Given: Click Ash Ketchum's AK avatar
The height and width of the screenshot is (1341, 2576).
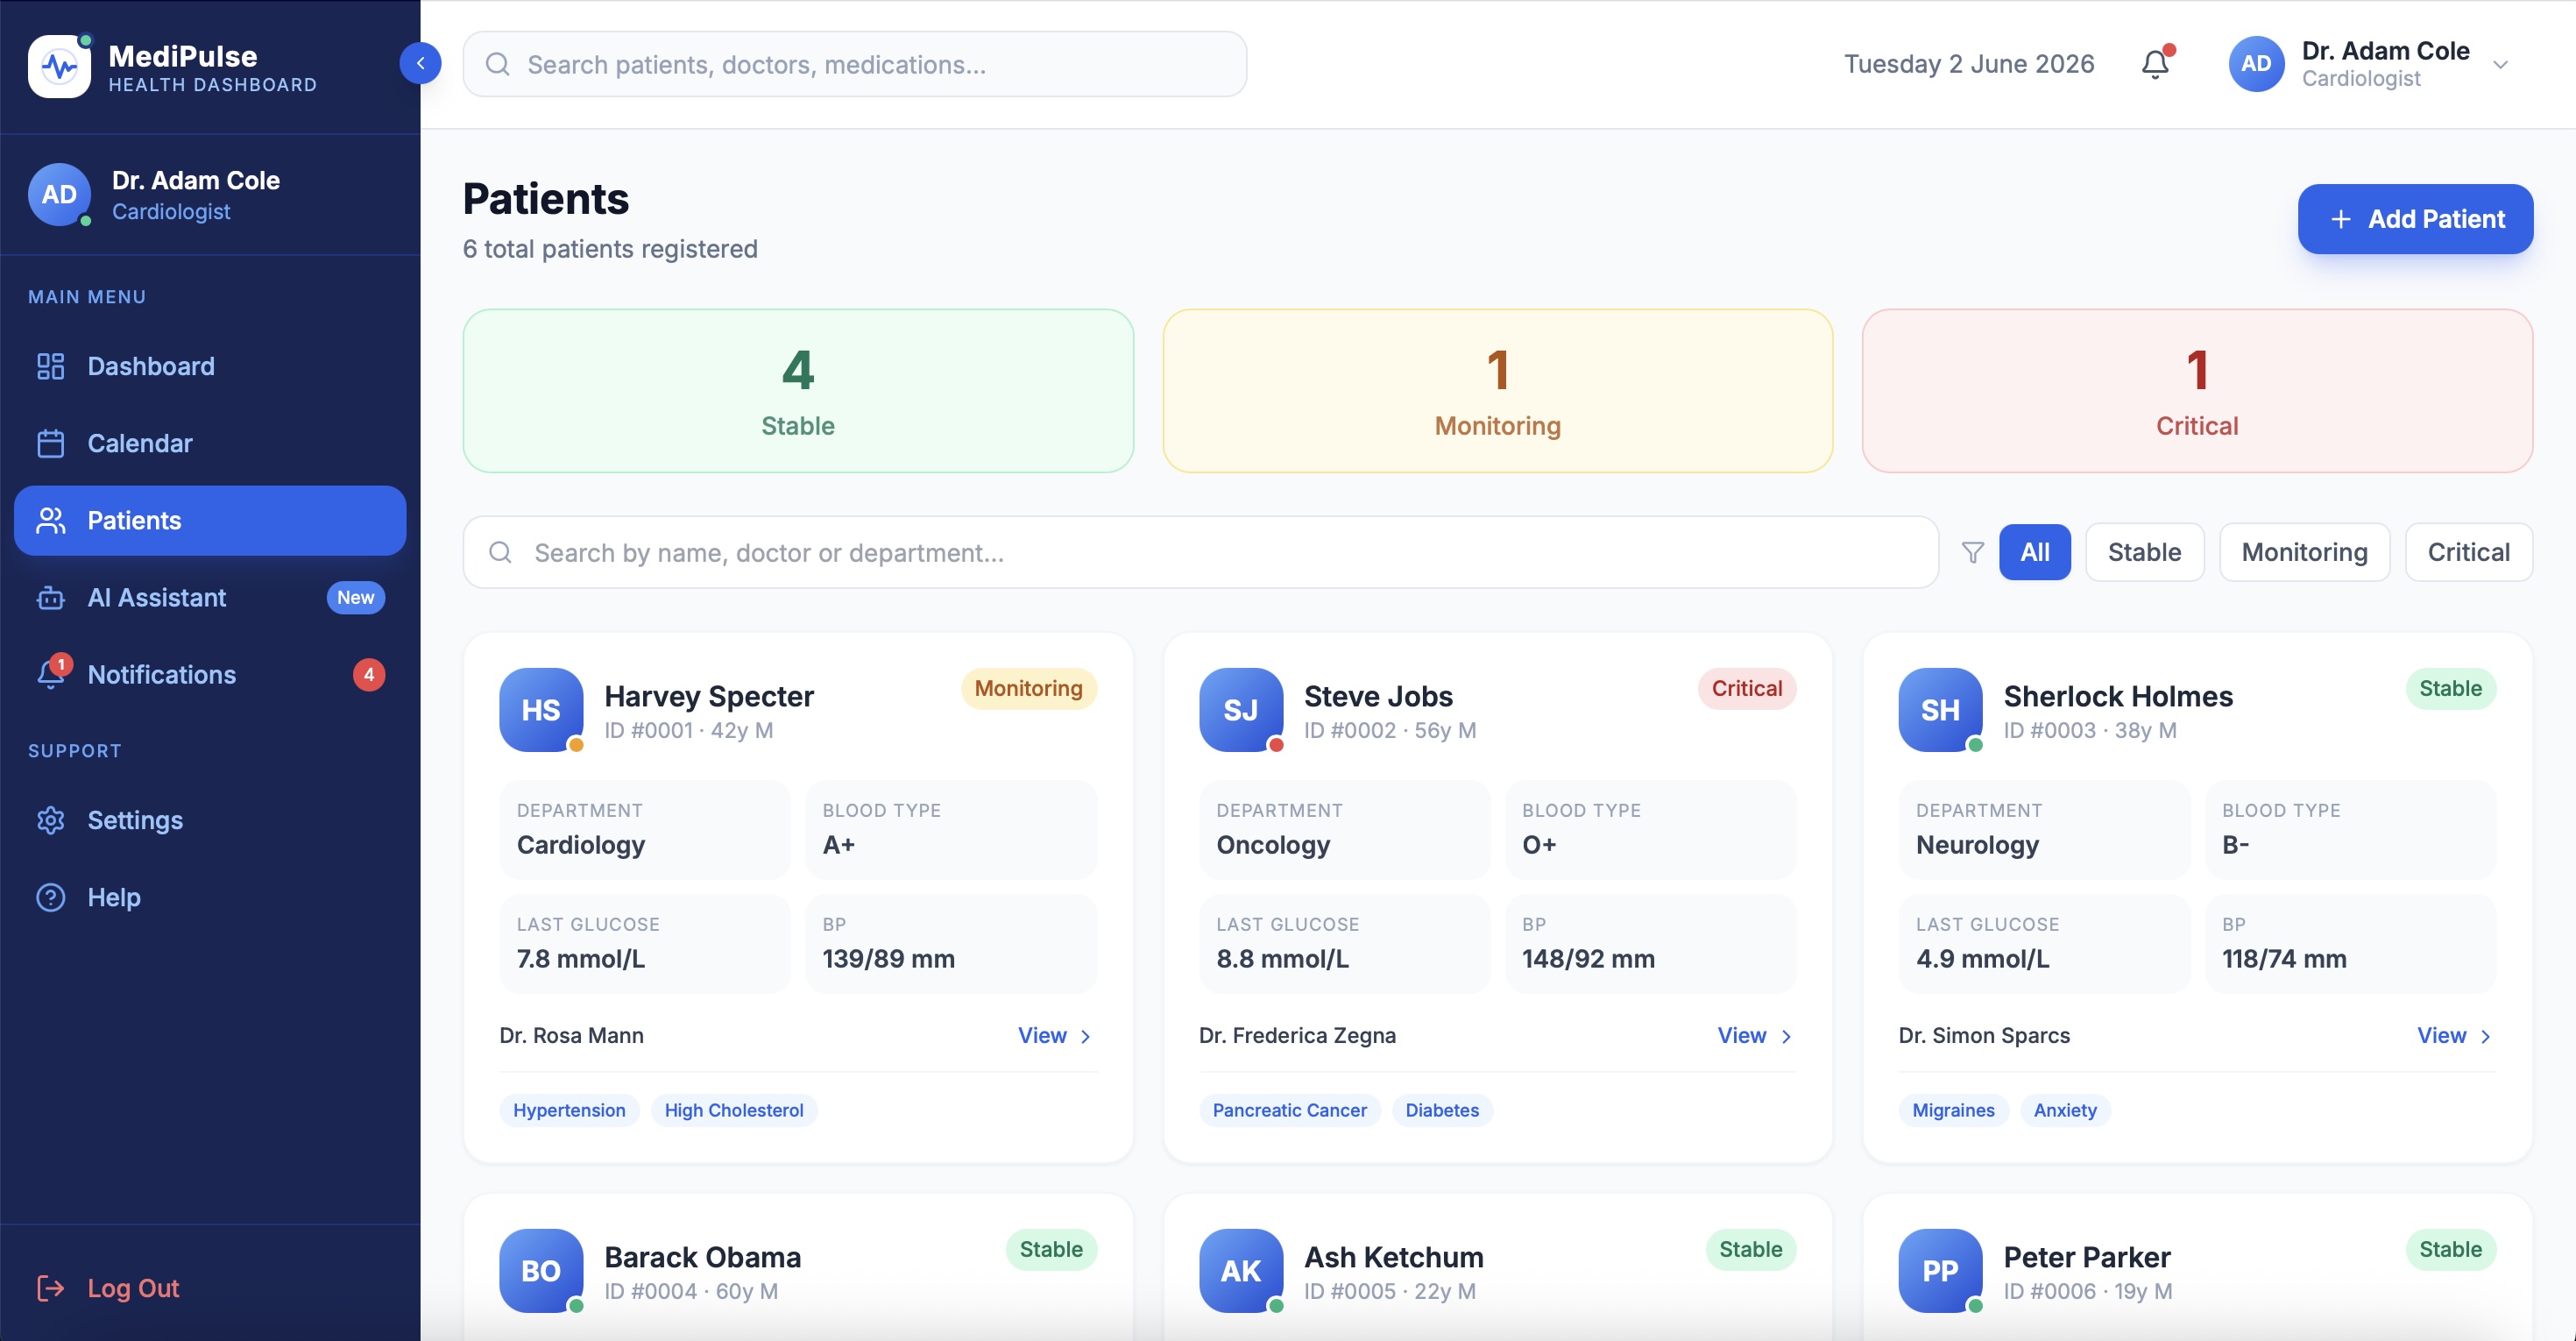Looking at the screenshot, I should coord(1241,1270).
